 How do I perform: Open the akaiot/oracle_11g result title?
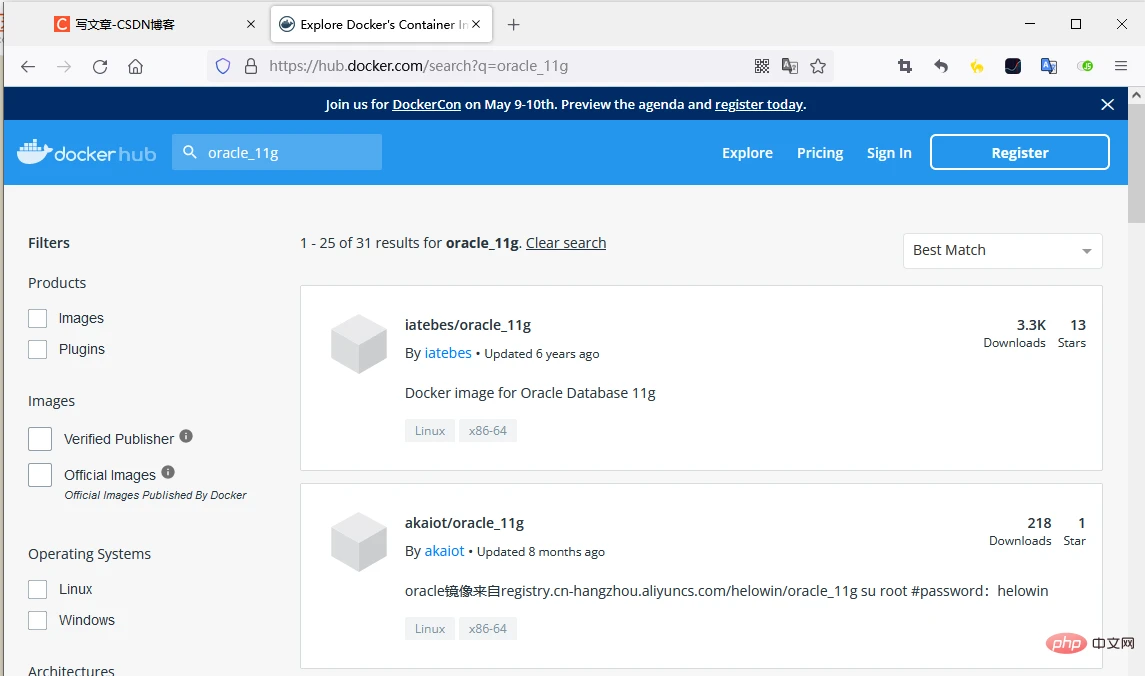(464, 523)
